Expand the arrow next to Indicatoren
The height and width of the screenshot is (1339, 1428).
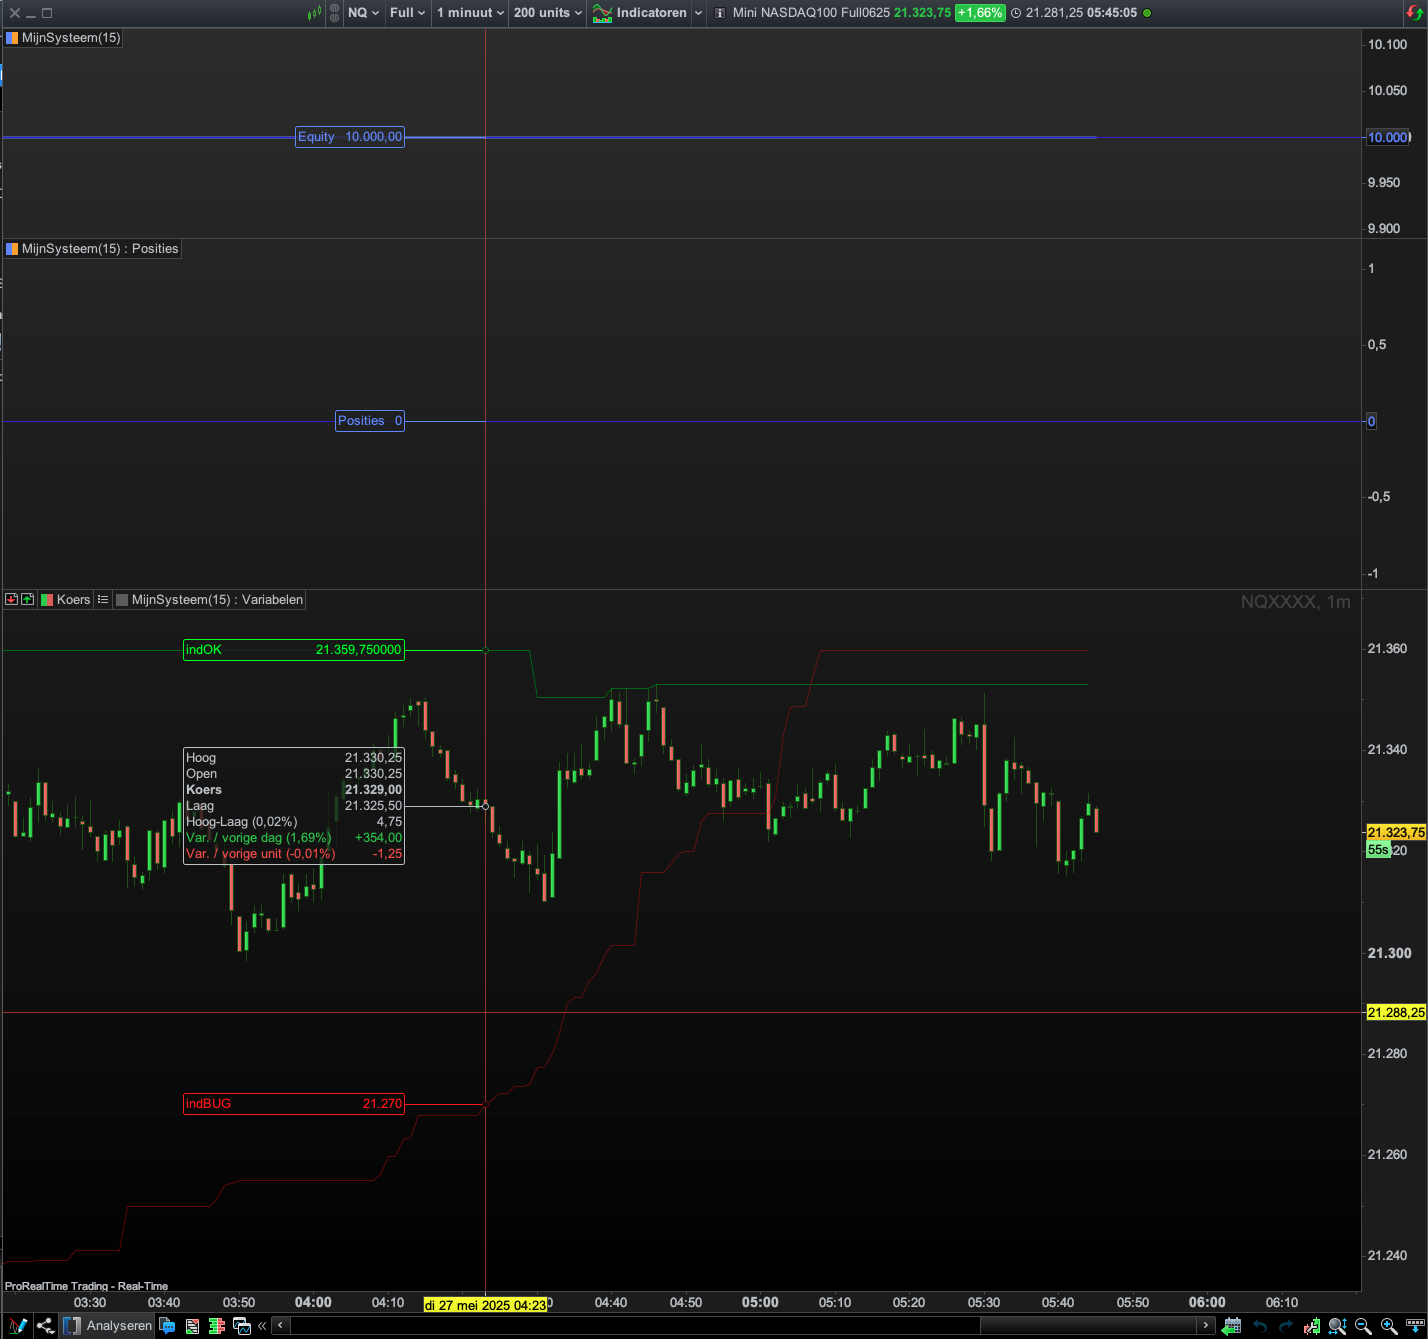698,13
